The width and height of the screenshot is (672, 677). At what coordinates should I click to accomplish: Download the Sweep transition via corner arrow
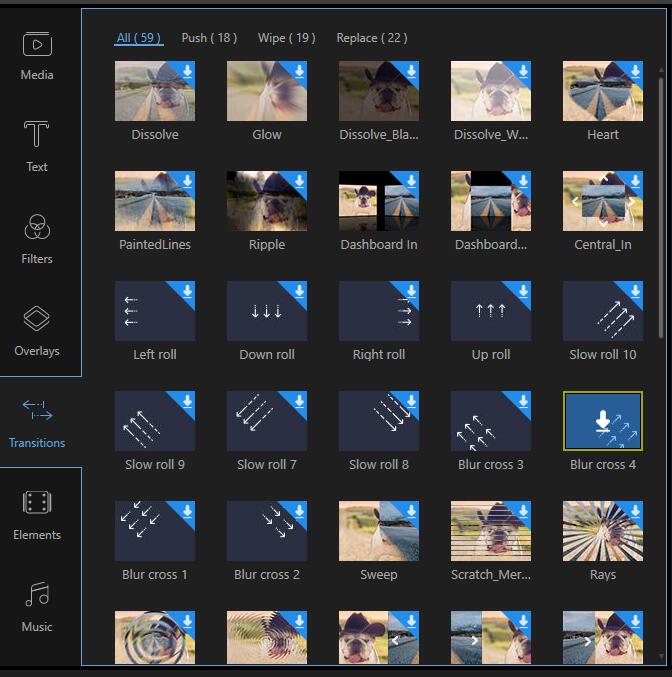[x=411, y=511]
